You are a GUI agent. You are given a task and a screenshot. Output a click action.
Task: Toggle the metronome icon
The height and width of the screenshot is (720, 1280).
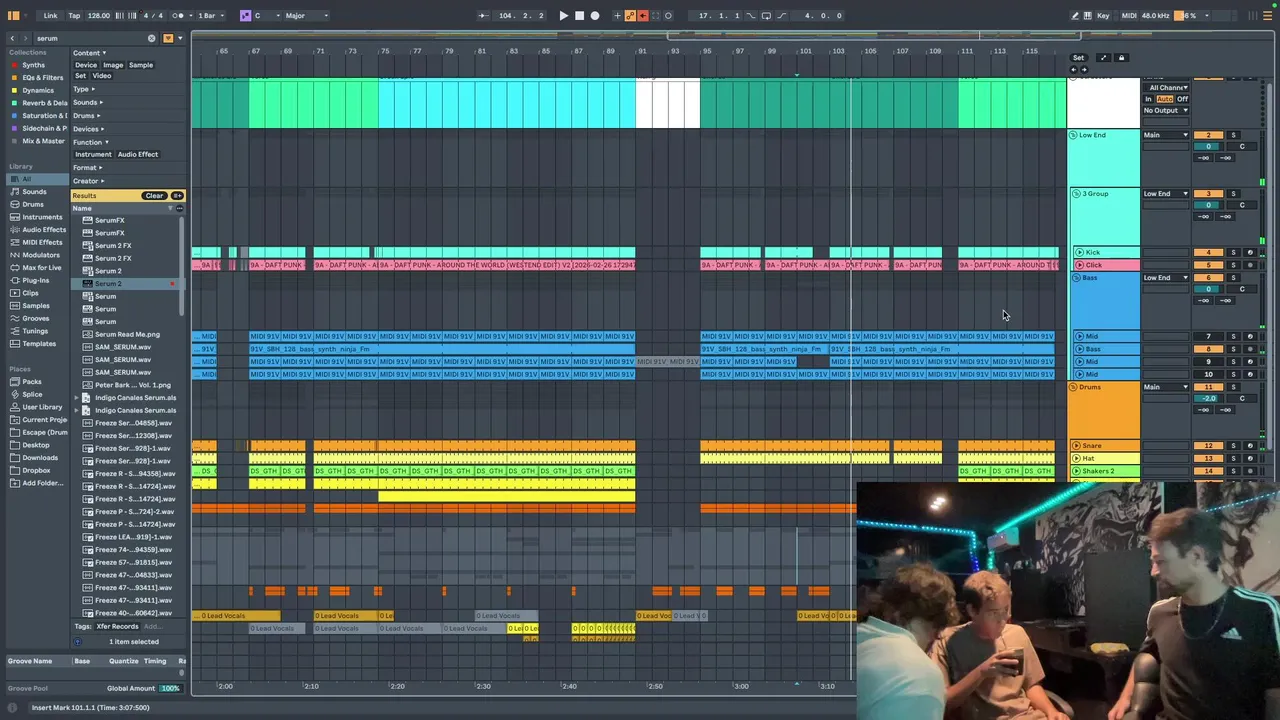[179, 15]
